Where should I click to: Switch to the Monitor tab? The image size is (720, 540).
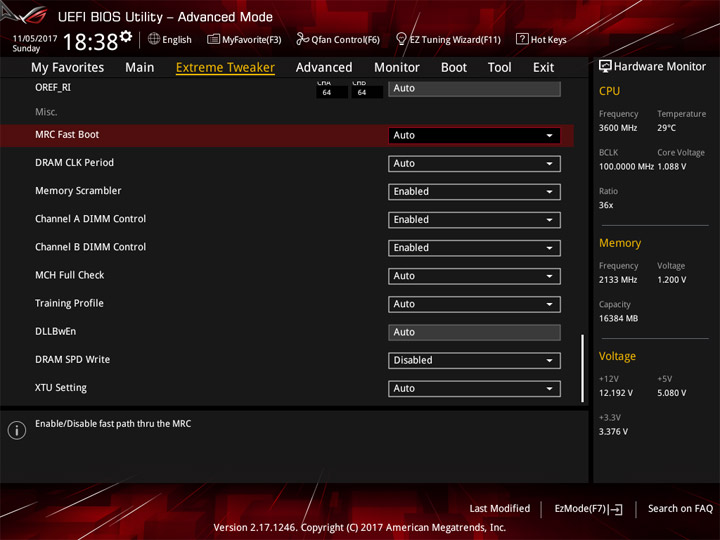[x=397, y=68]
